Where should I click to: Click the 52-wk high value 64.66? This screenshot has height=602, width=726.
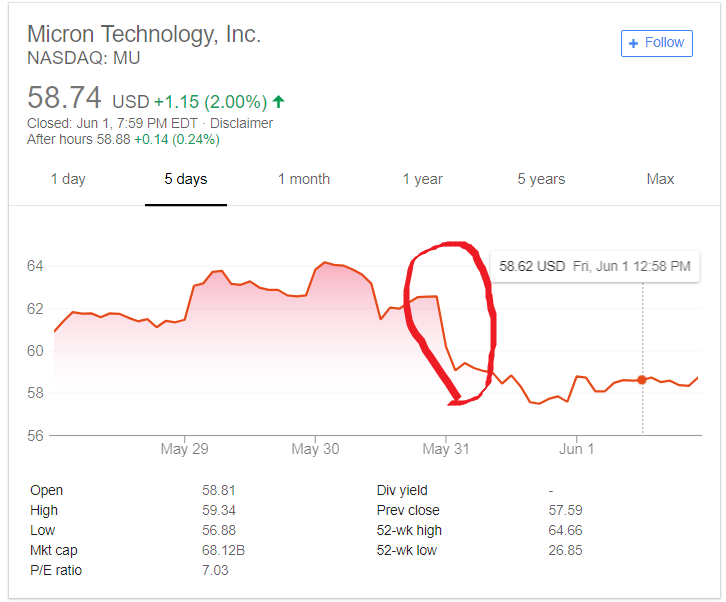tap(565, 530)
